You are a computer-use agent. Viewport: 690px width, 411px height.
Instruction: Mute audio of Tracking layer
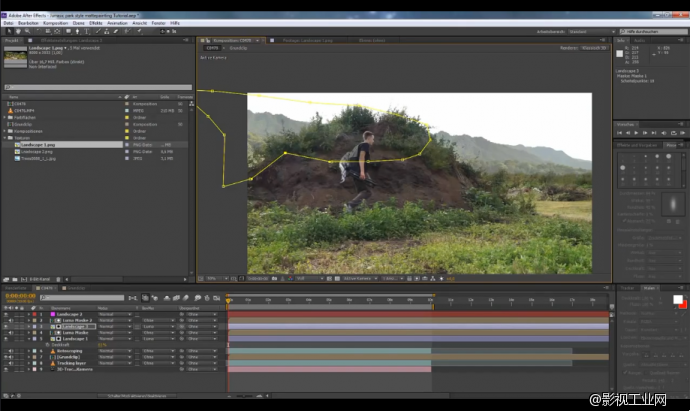point(11,363)
